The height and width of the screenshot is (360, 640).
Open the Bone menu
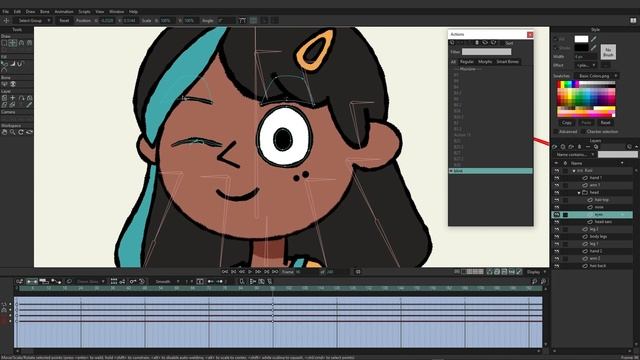[44, 11]
